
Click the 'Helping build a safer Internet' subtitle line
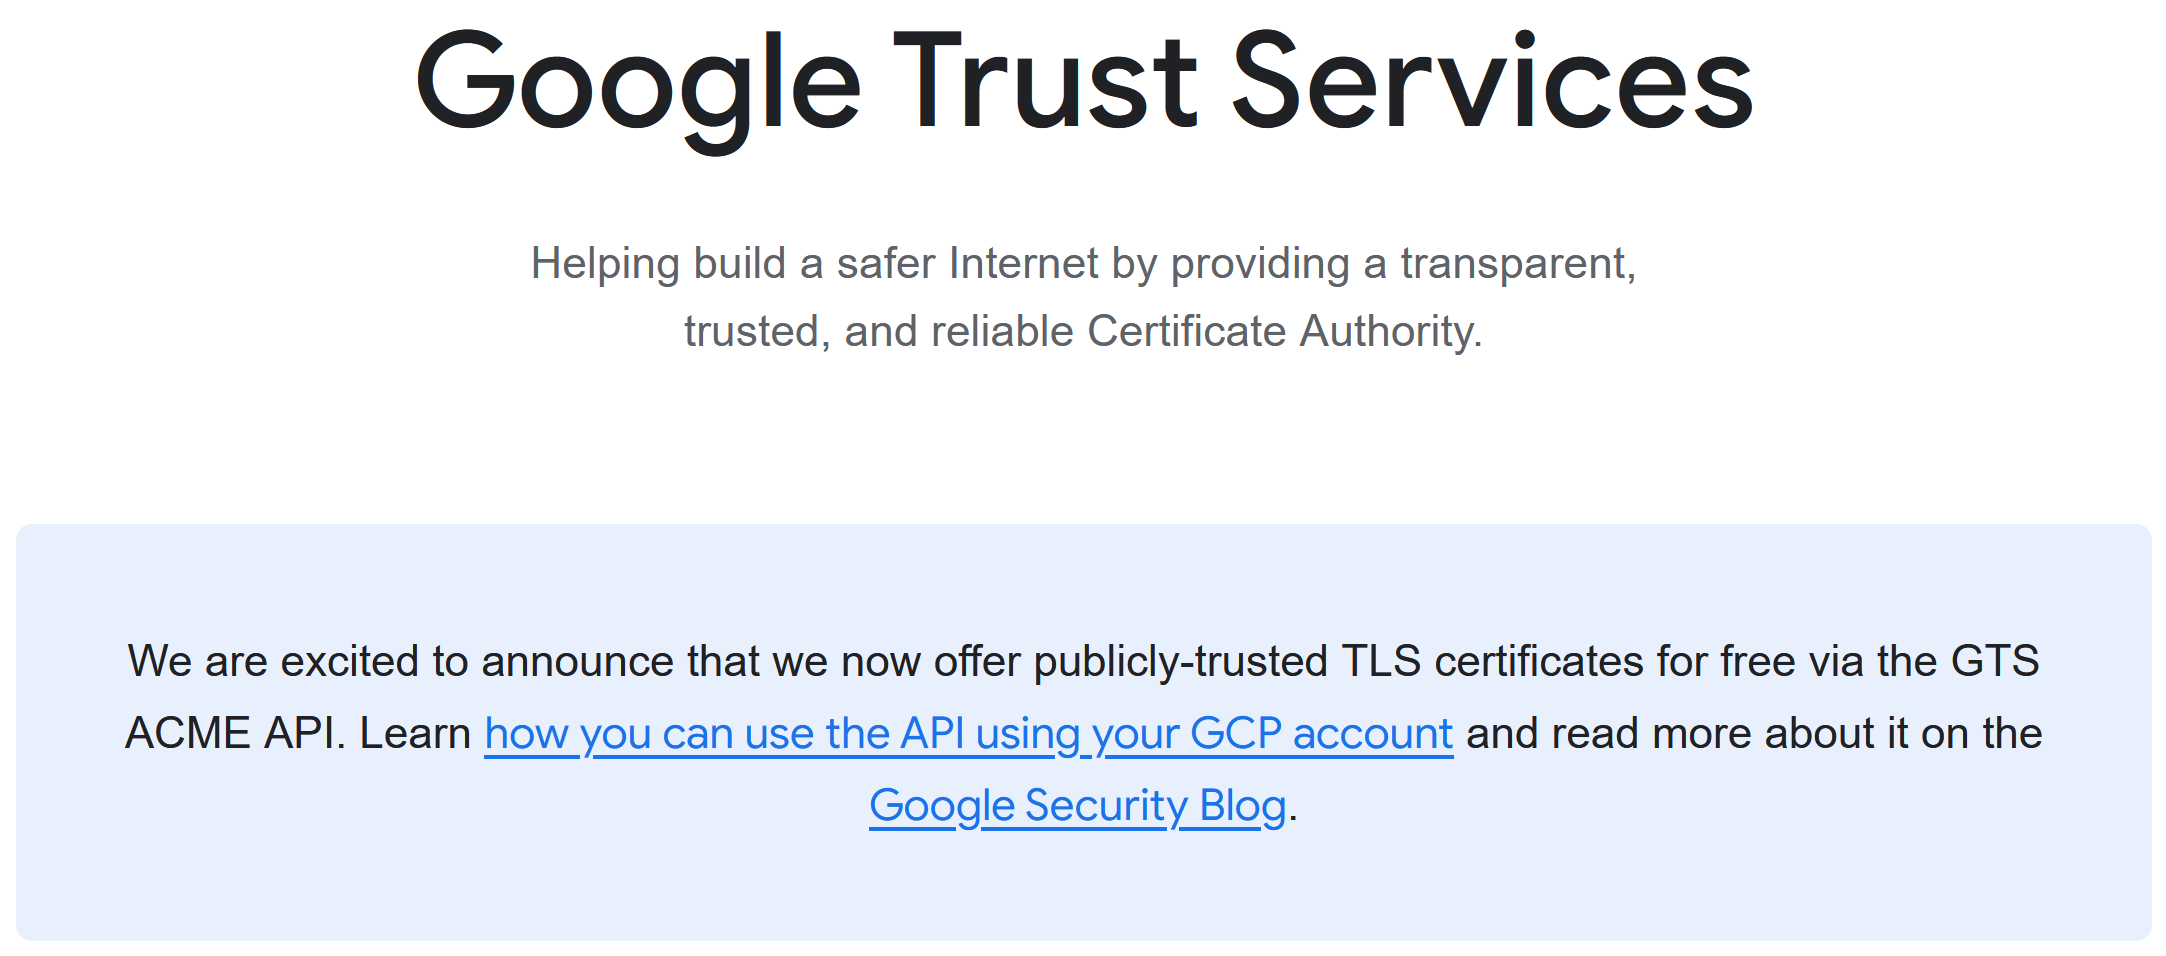[1083, 265]
